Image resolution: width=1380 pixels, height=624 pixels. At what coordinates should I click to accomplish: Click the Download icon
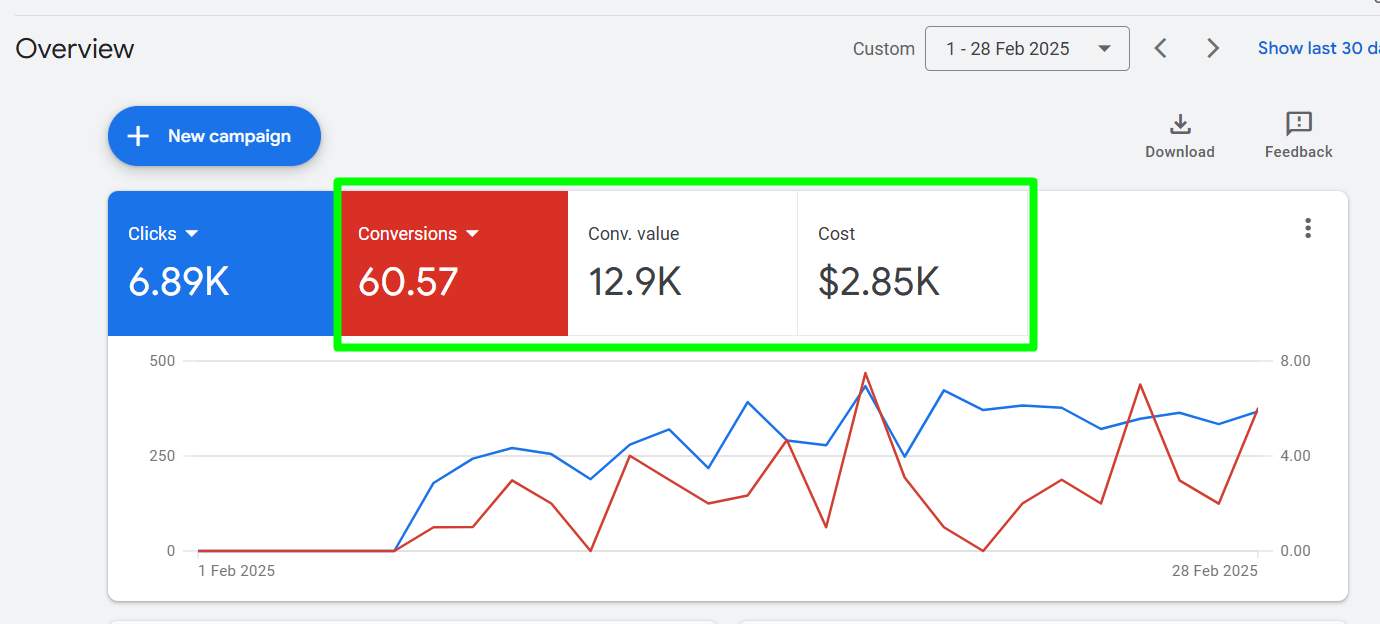(x=1180, y=125)
